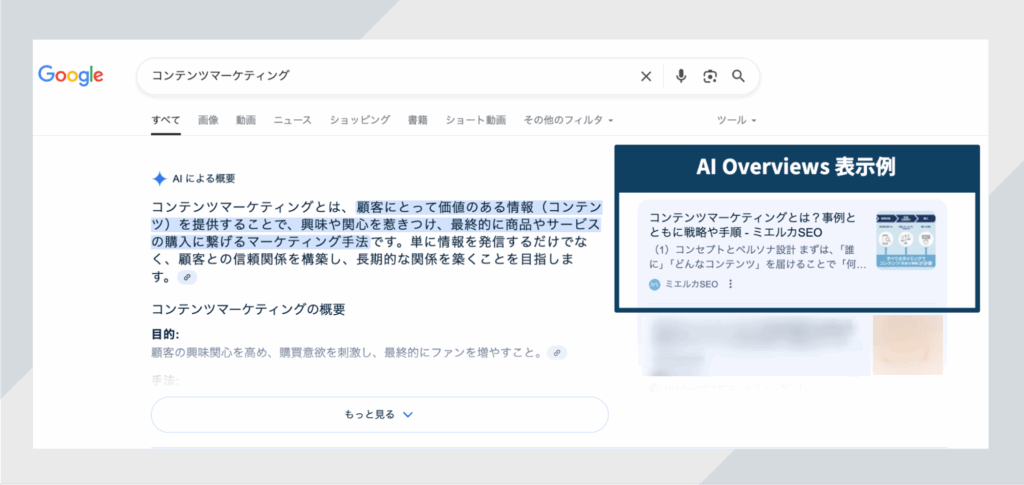Switch to the 動画 tab
The height and width of the screenshot is (485, 1024).
coord(246,120)
